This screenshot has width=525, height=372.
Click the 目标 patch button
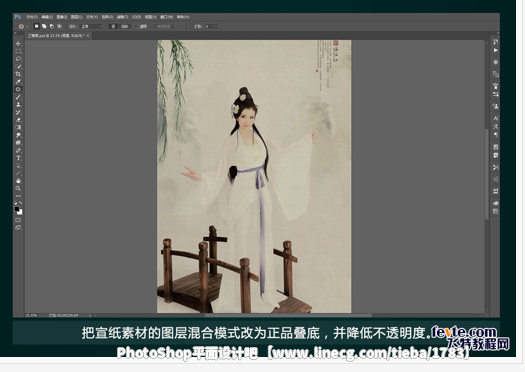[x=124, y=26]
